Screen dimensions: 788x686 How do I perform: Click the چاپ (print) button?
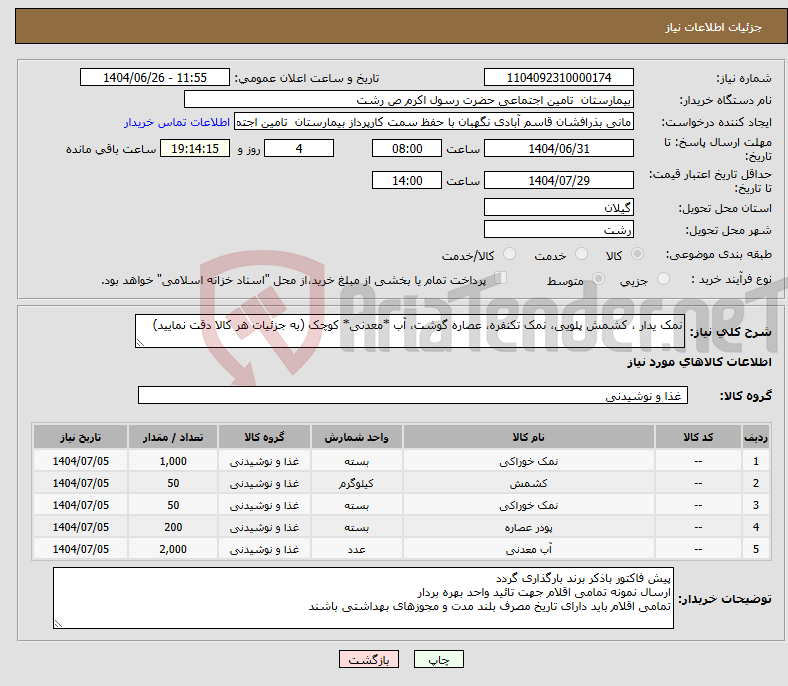pyautogui.click(x=445, y=660)
